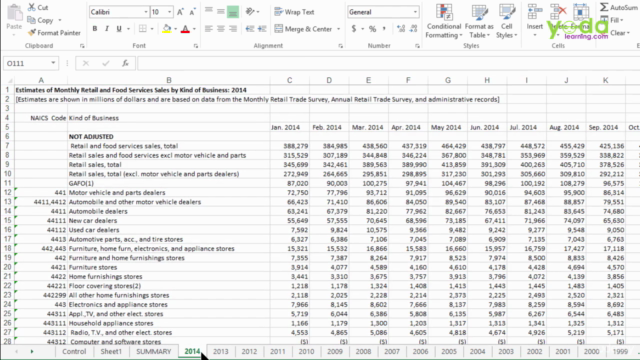Click Merge & Center
Image resolution: width=640 pixels, height=360 pixels.
coord(303,29)
